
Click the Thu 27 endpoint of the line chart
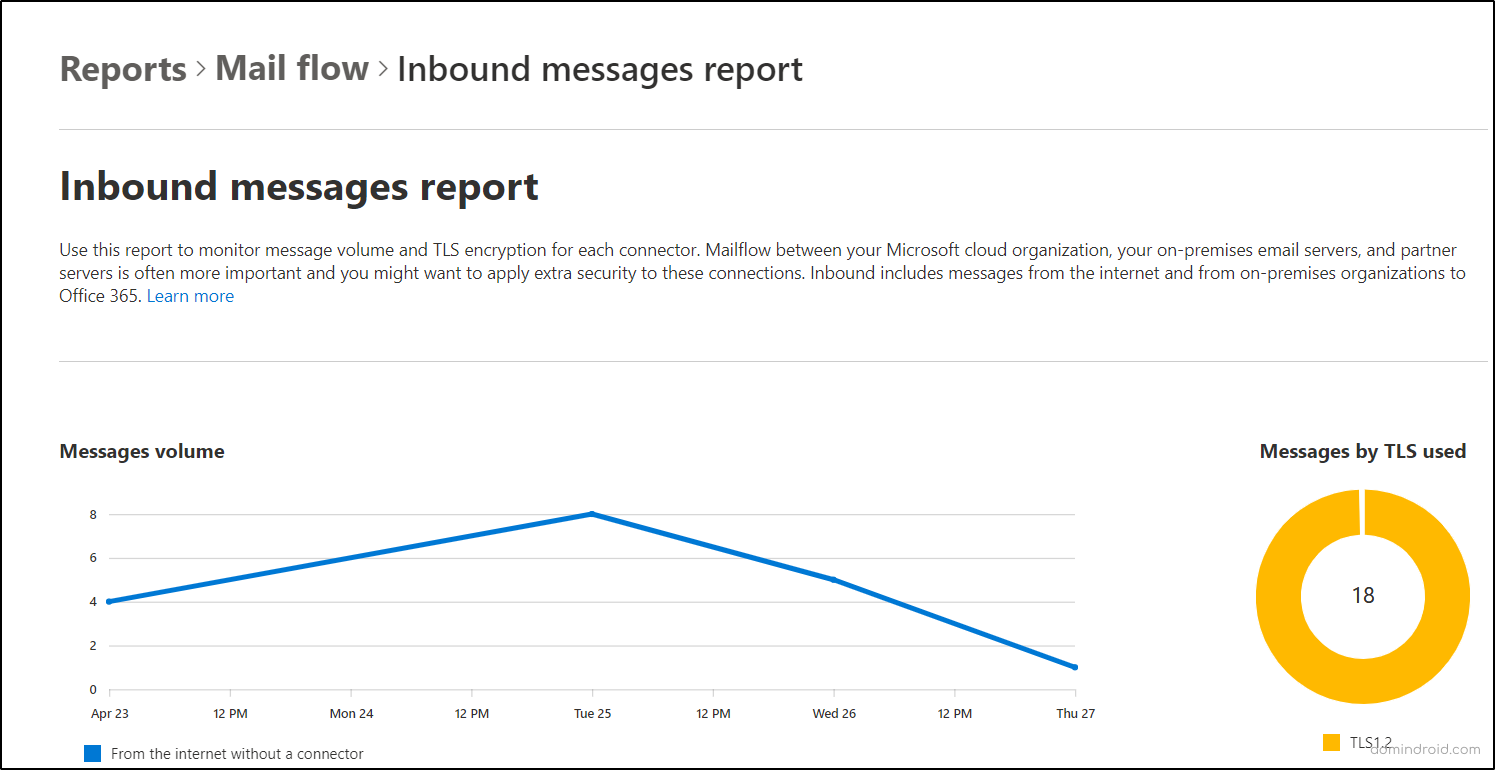coord(1074,666)
